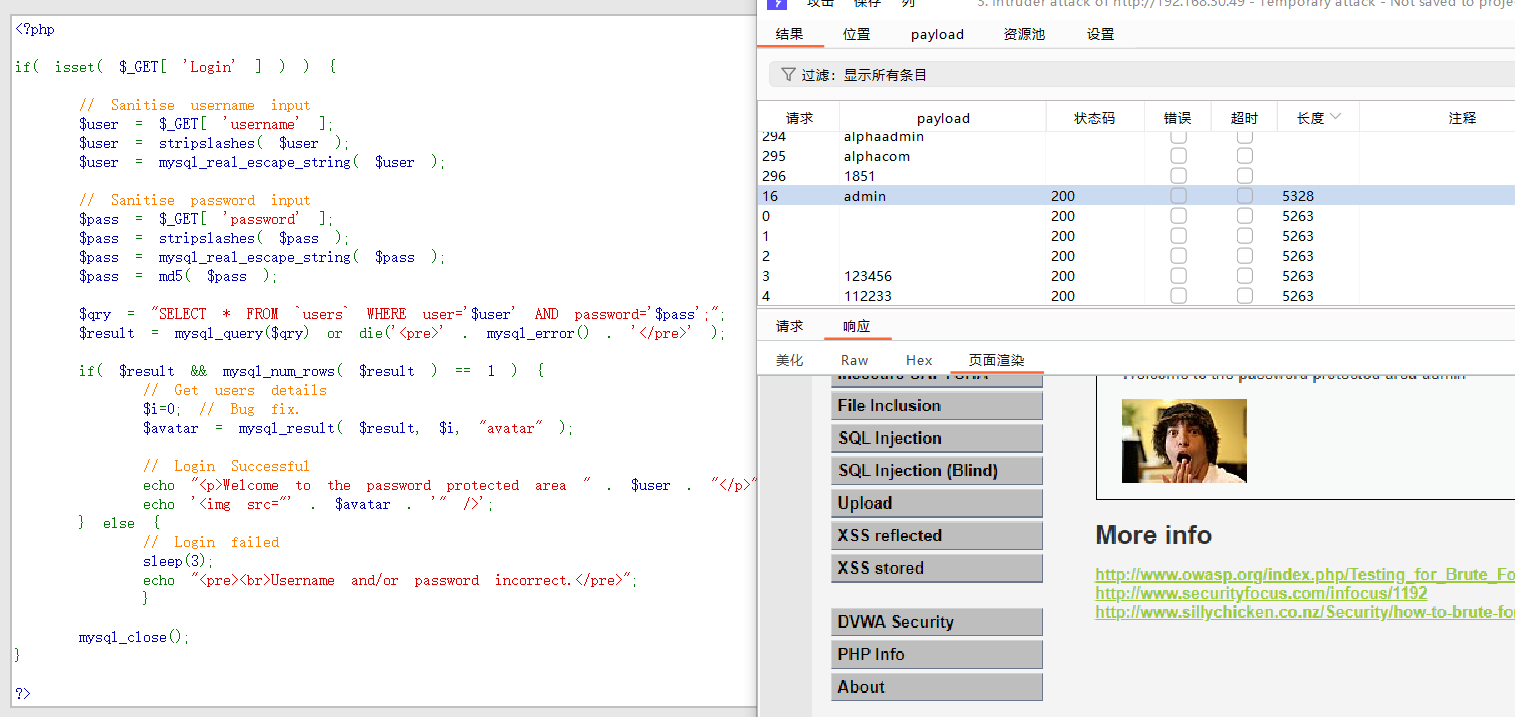Open XSS stored menu item
Screen dimensions: 1515x717
click(x=937, y=568)
